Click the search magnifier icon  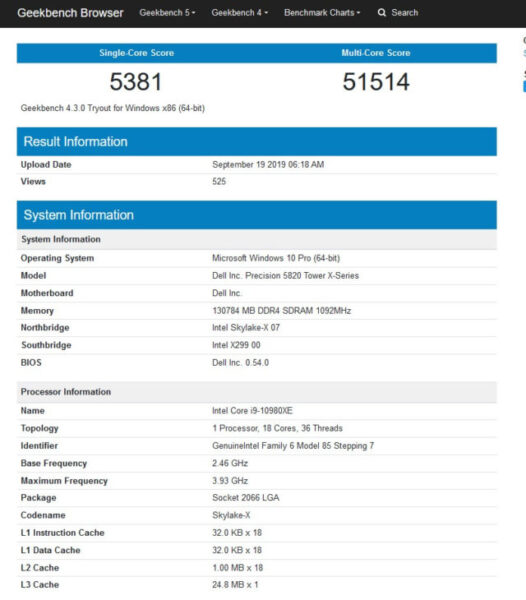click(x=381, y=13)
